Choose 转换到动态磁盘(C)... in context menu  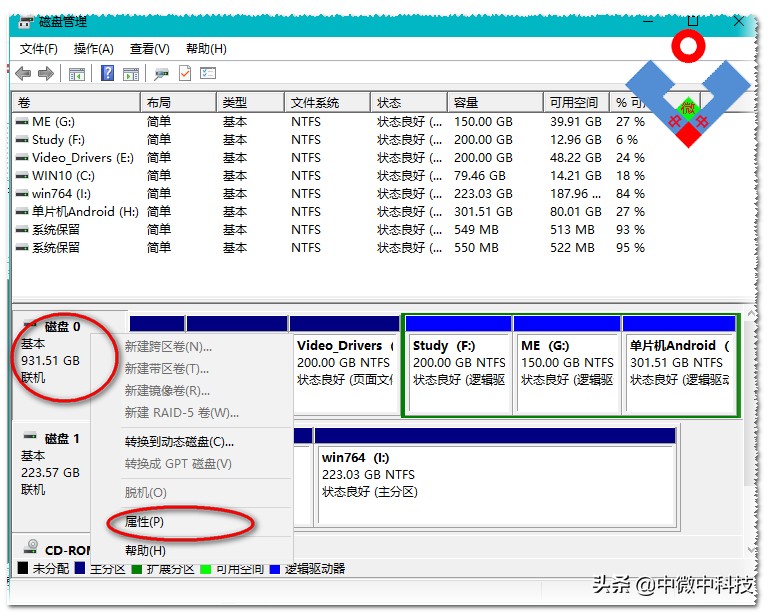(x=179, y=442)
